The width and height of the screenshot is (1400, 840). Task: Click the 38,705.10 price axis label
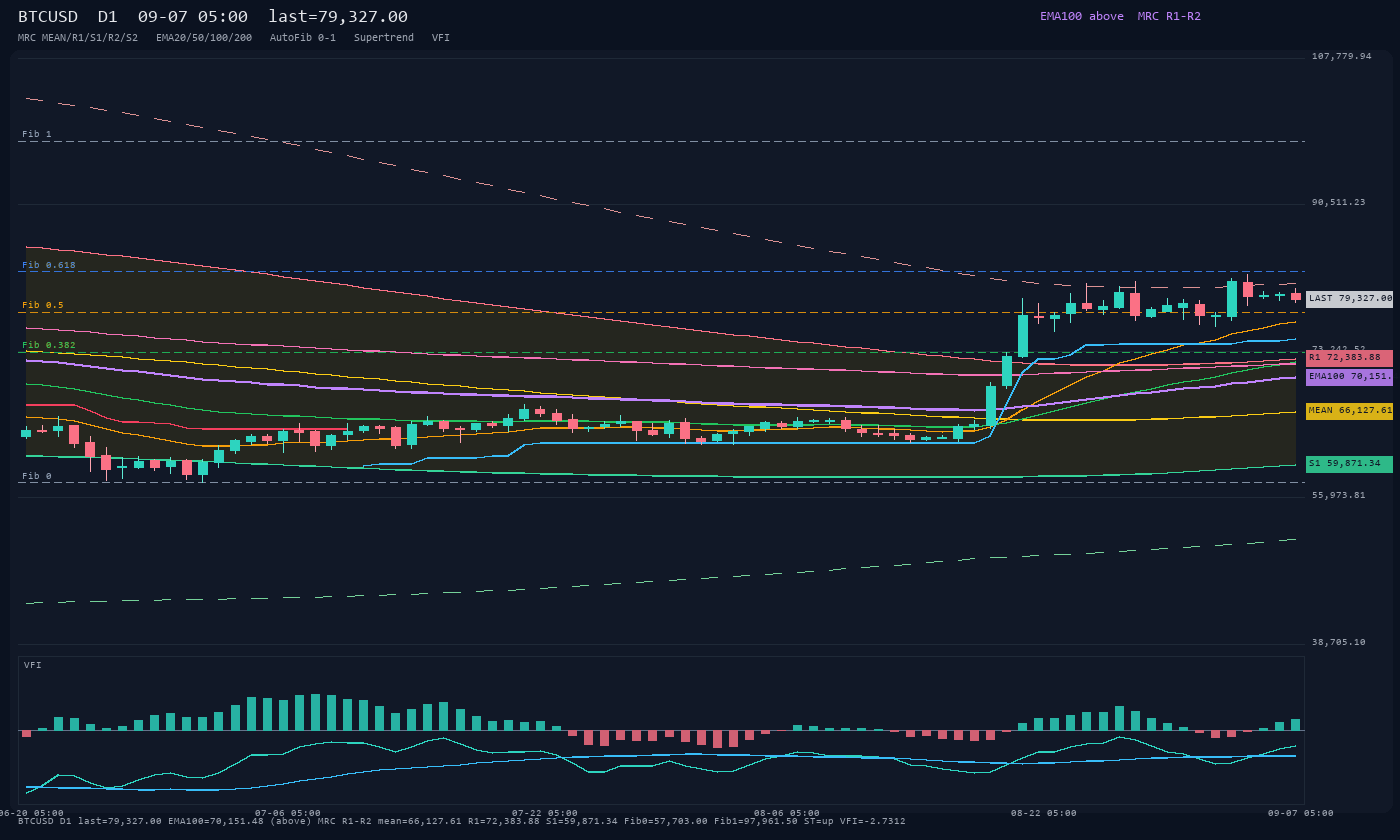point(1339,642)
